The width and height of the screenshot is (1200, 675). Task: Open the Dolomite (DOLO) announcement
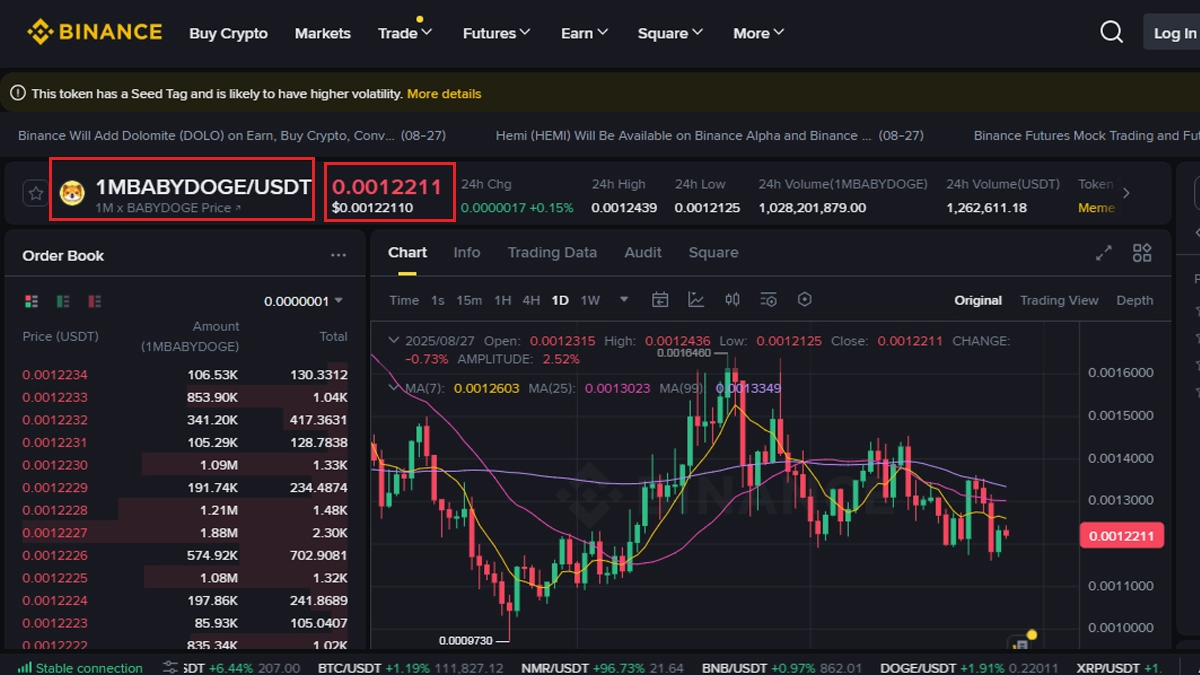232,135
